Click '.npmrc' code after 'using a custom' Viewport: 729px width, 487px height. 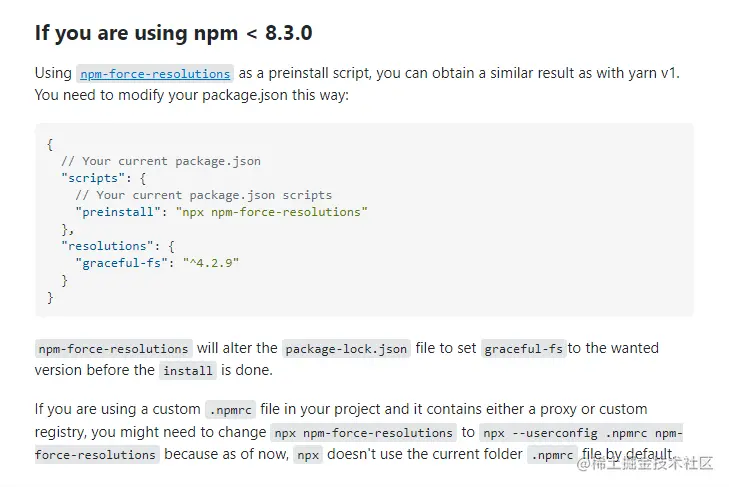(230, 410)
